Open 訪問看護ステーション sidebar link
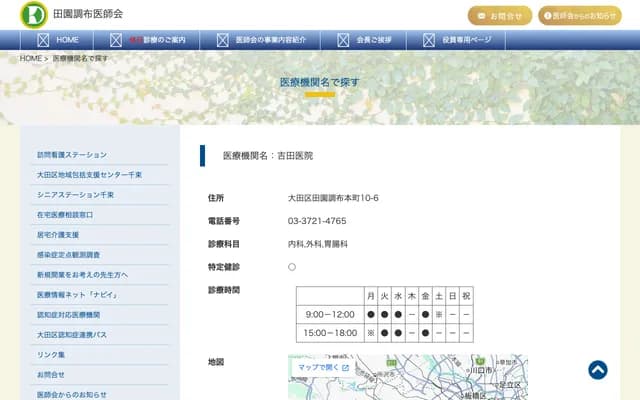Image resolution: width=640 pixels, height=400 pixels. [71, 155]
